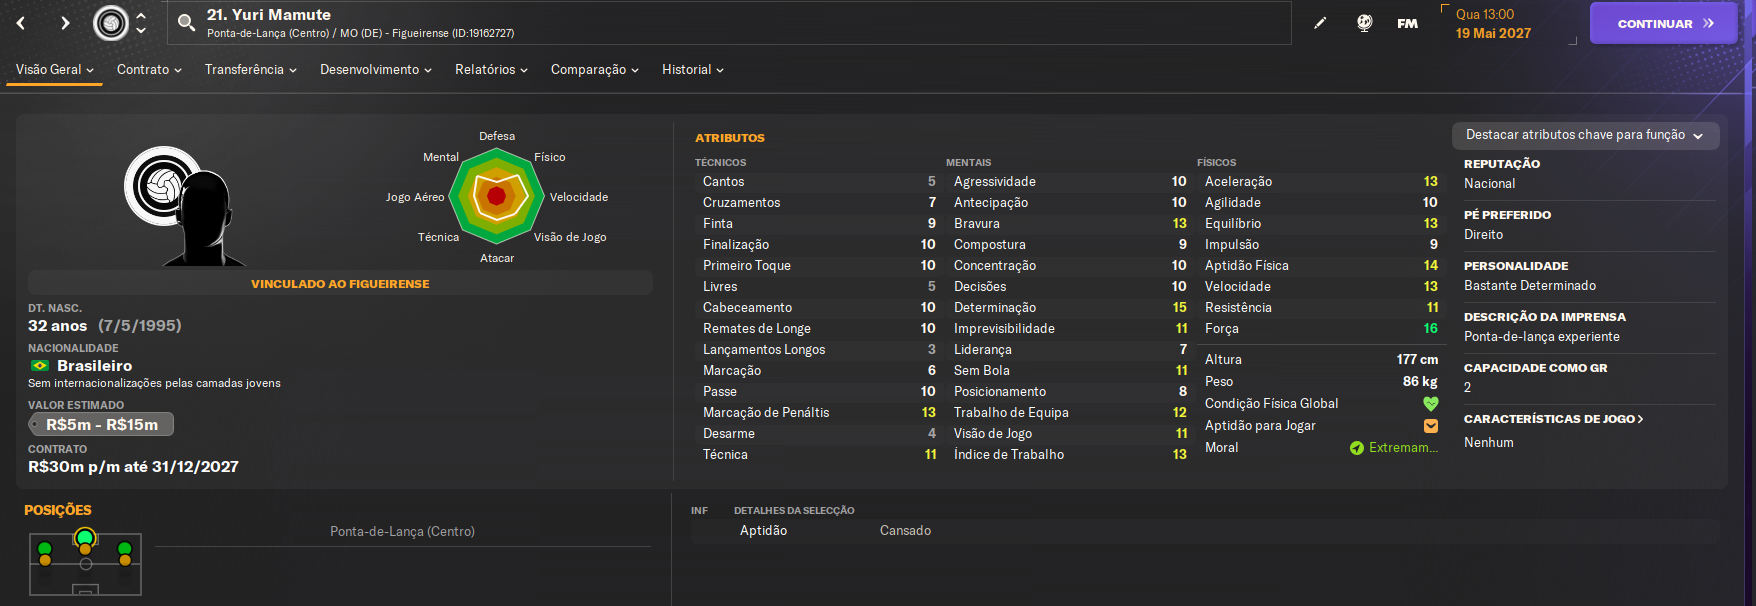Click the player attribute radar chart
Viewport: 1756px width, 606px height.
pos(496,196)
